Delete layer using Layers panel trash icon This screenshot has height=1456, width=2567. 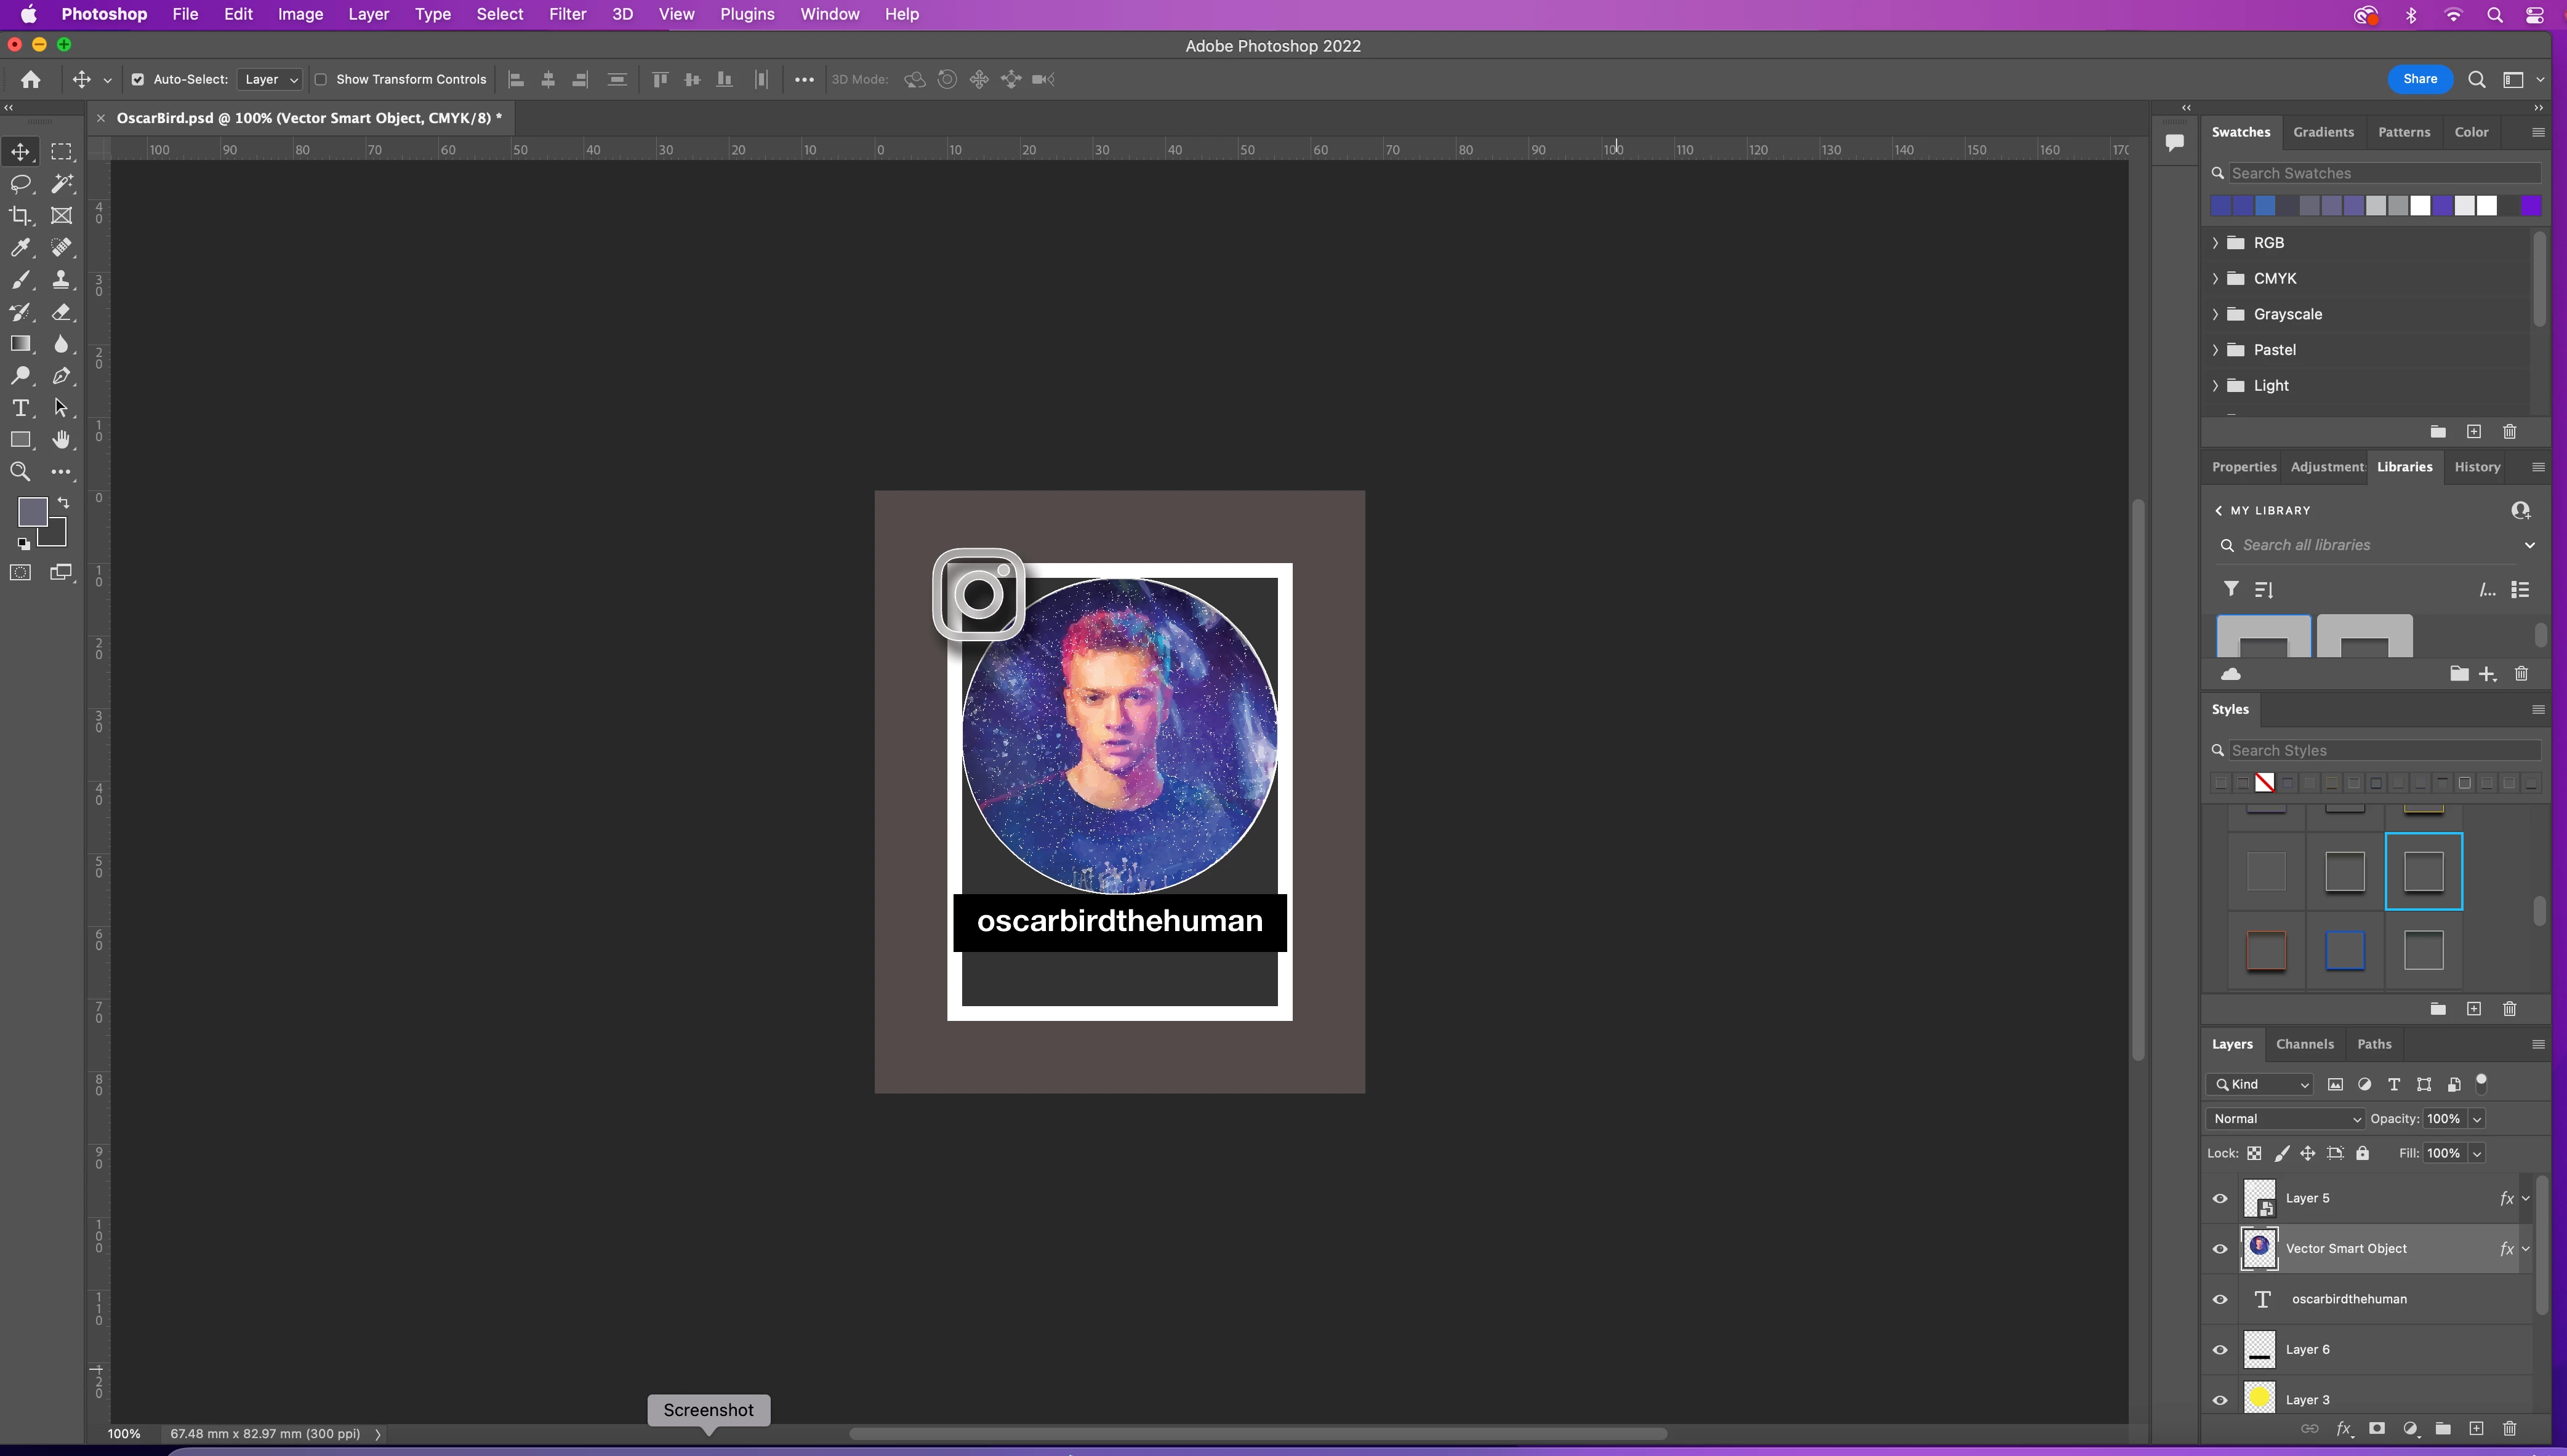click(x=2509, y=1429)
